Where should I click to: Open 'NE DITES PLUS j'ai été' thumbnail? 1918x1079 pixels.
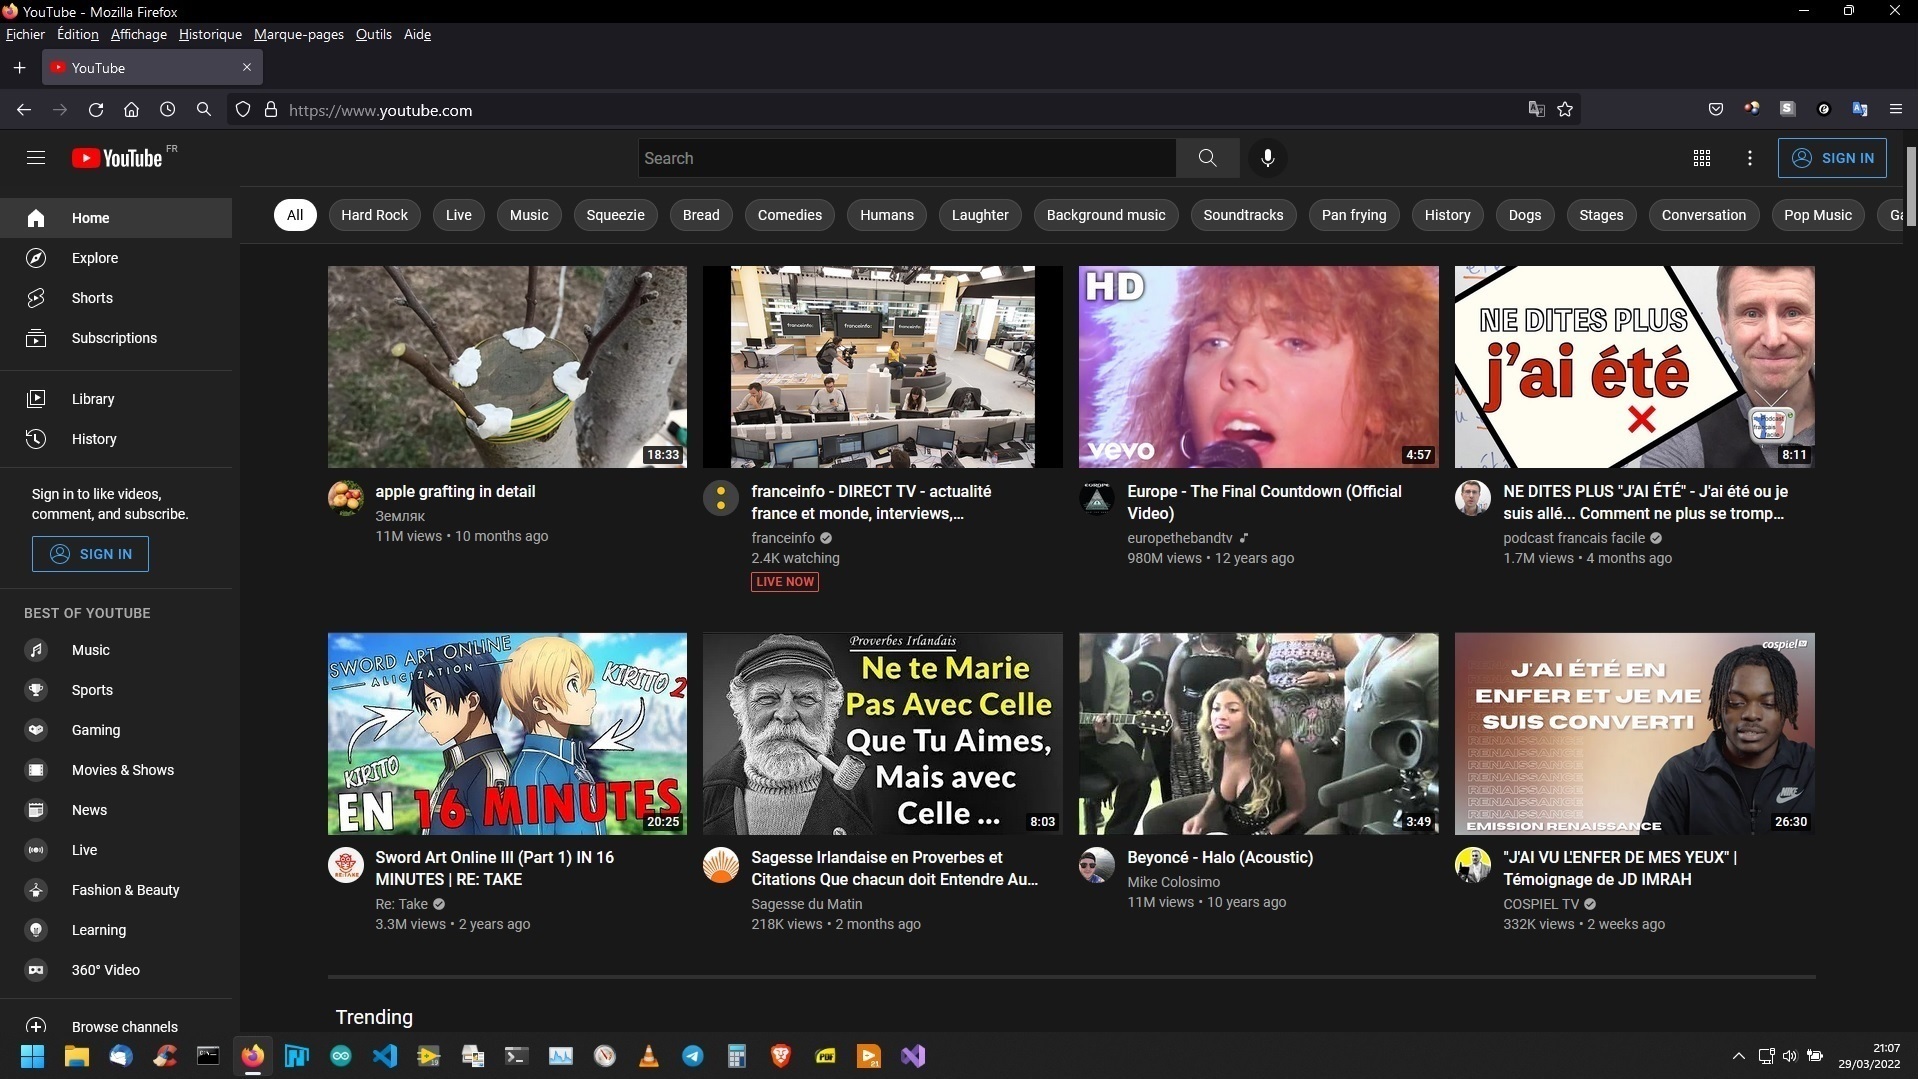1634,367
